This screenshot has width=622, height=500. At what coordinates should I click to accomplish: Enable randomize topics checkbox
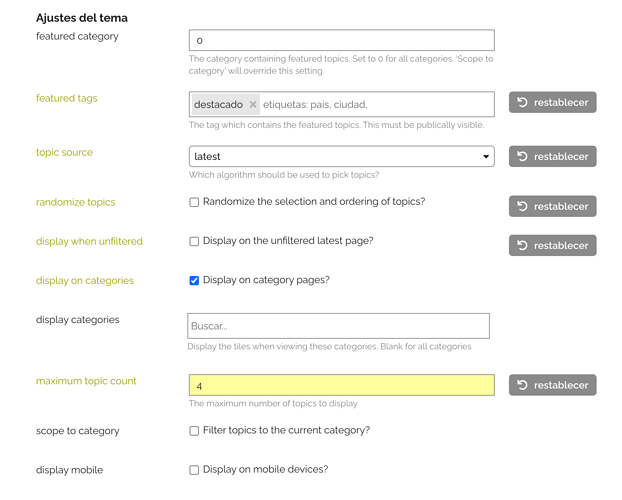click(x=194, y=202)
